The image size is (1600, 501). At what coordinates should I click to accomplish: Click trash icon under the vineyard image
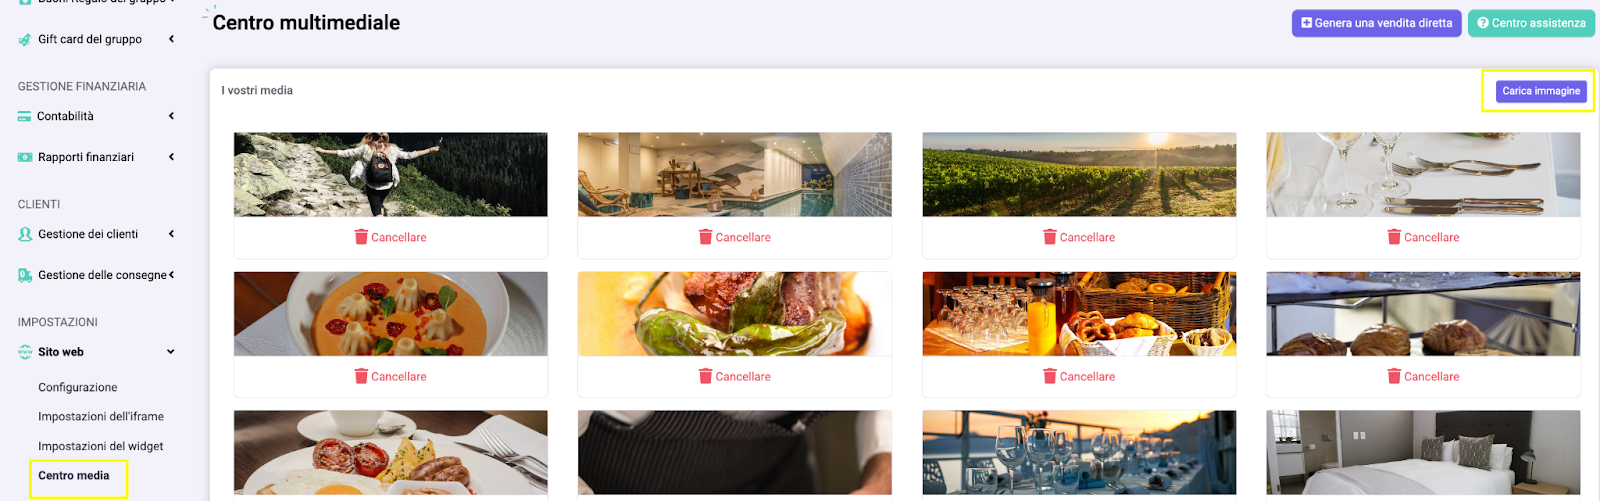tap(1049, 237)
